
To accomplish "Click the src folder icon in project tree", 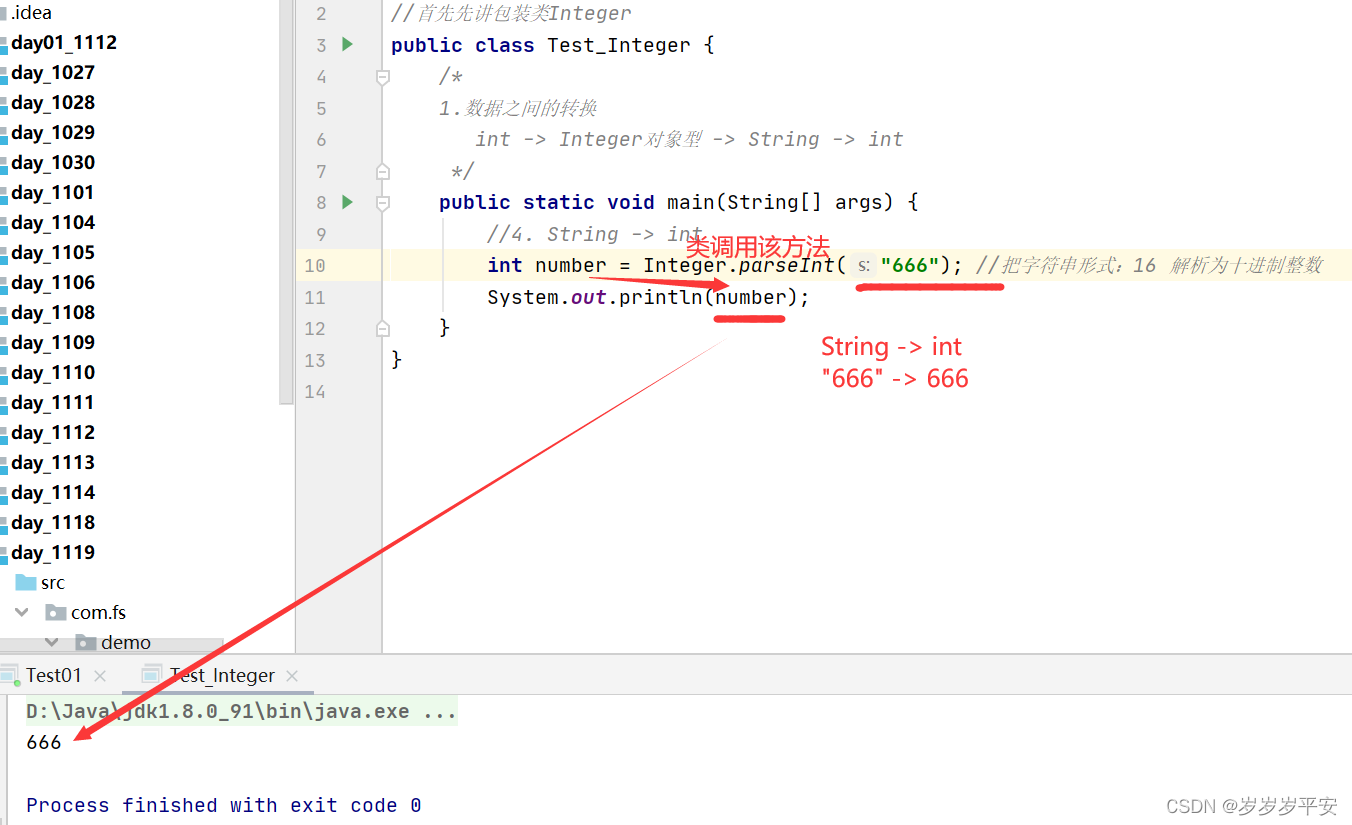I will [27, 582].
